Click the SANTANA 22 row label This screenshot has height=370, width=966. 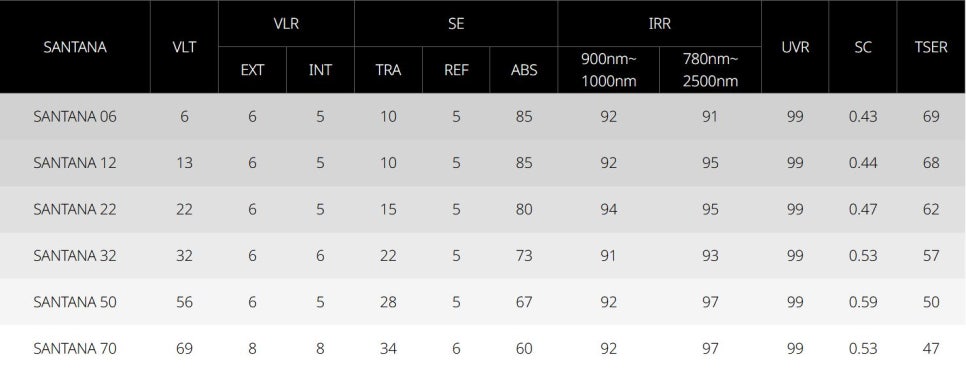75,209
